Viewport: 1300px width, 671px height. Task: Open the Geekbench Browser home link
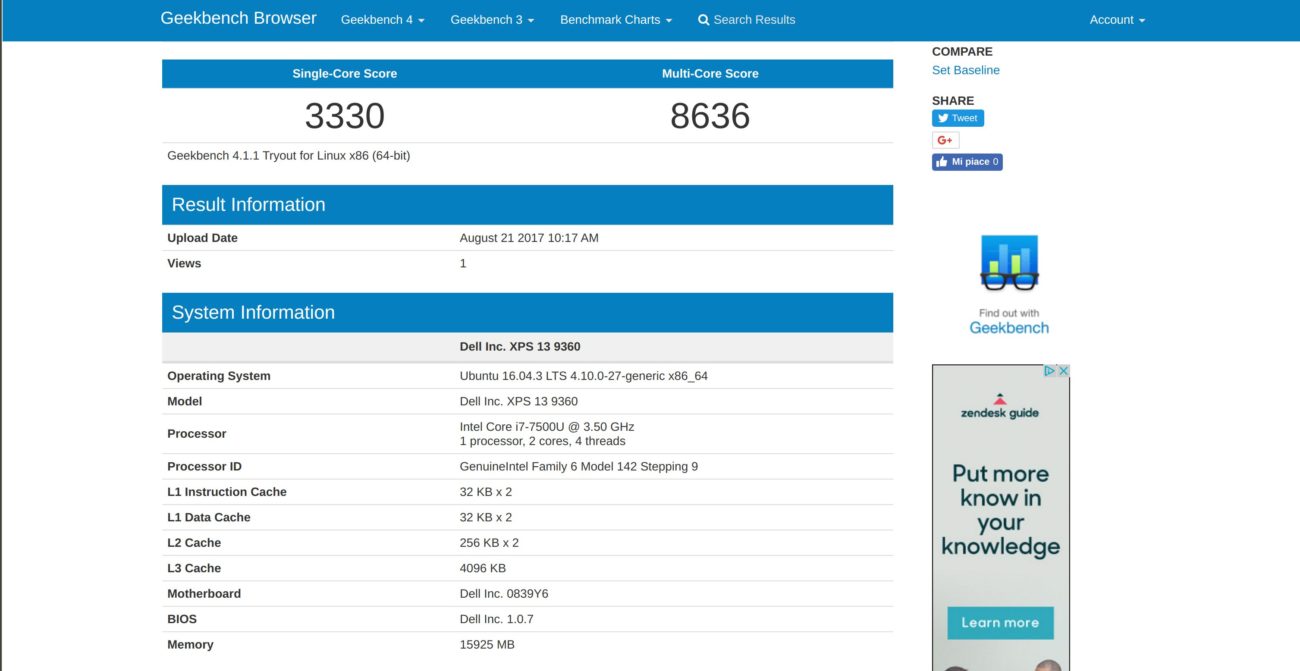238,19
